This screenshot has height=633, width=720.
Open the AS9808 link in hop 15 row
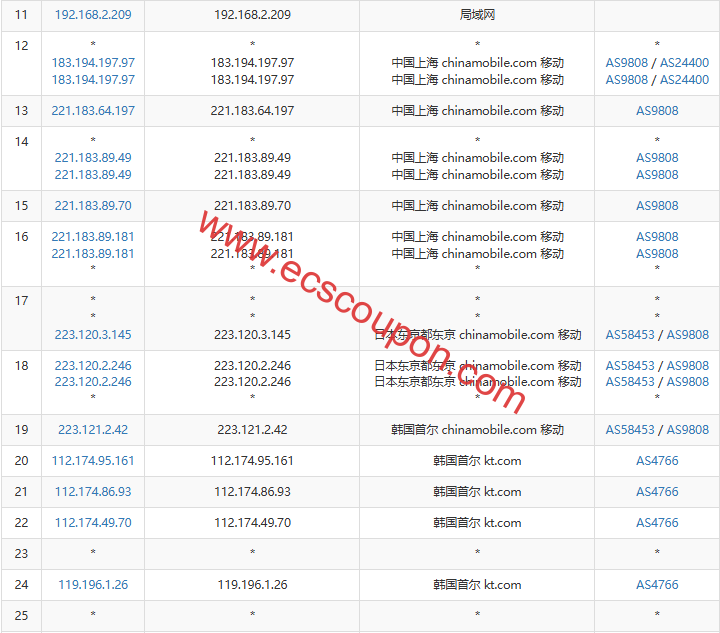657,206
